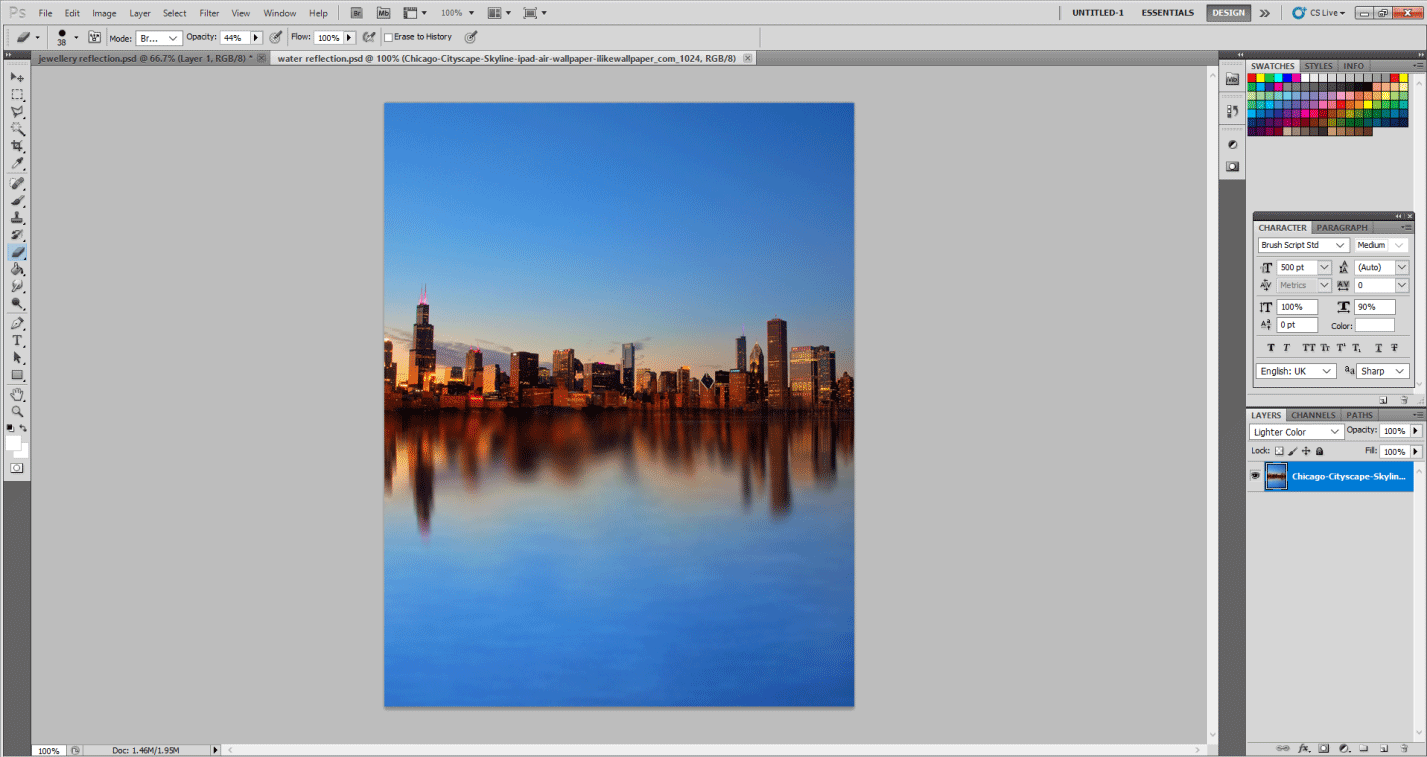The width and height of the screenshot is (1427, 757).
Task: Open the Lighter Color blend mode dropdown
Action: point(1296,432)
